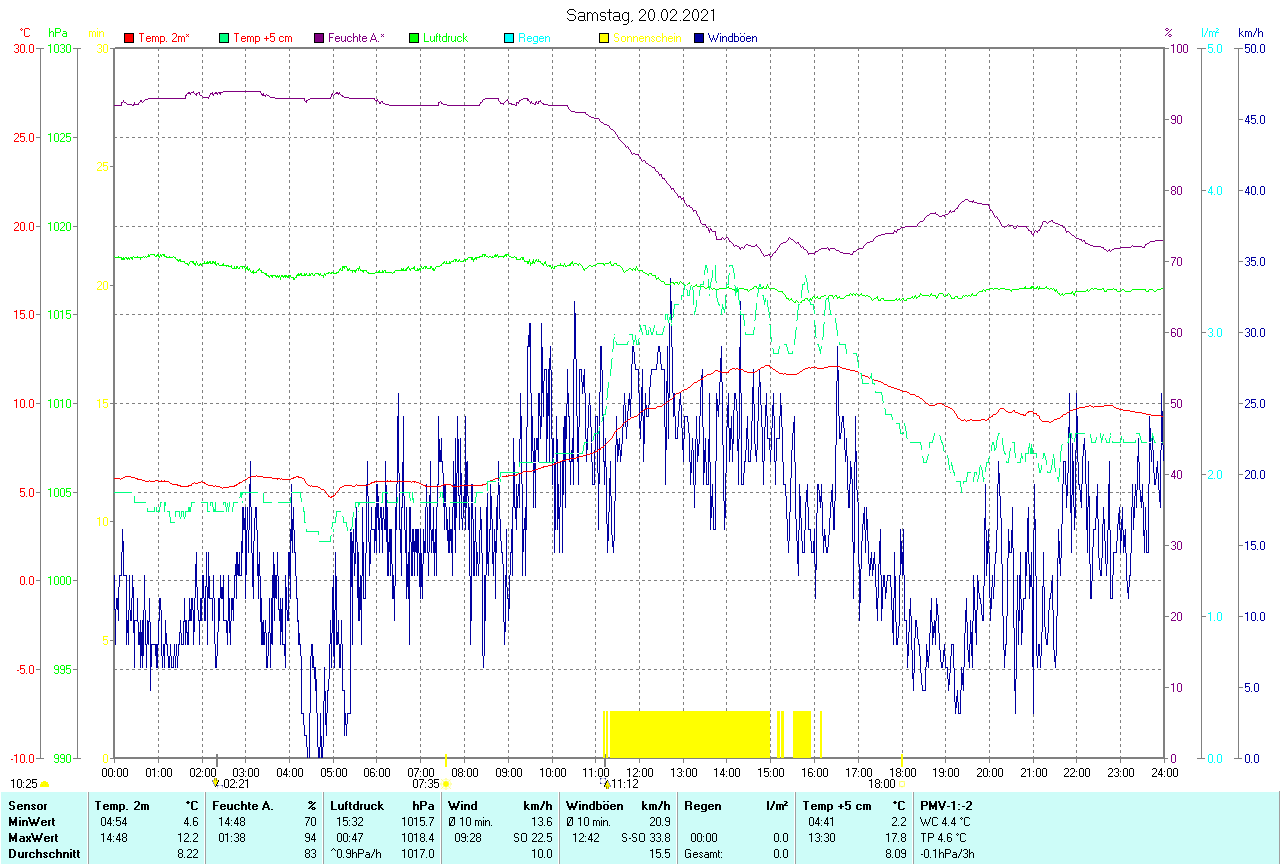Select the 'Luftdruck' legend label
The image size is (1280, 864).
(445, 38)
